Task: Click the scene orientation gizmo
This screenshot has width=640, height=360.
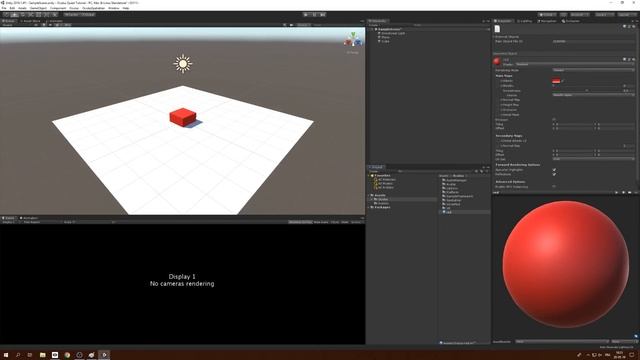Action: point(353,40)
